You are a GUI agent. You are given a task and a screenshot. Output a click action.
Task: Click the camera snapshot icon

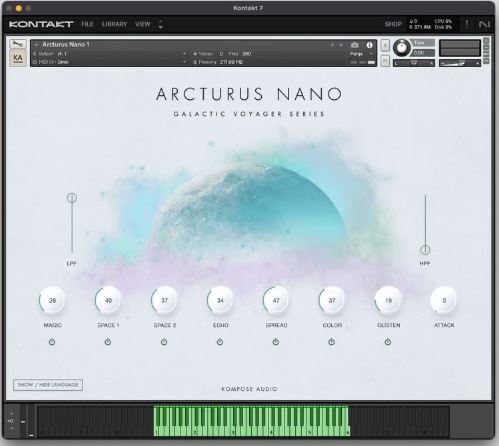[355, 45]
